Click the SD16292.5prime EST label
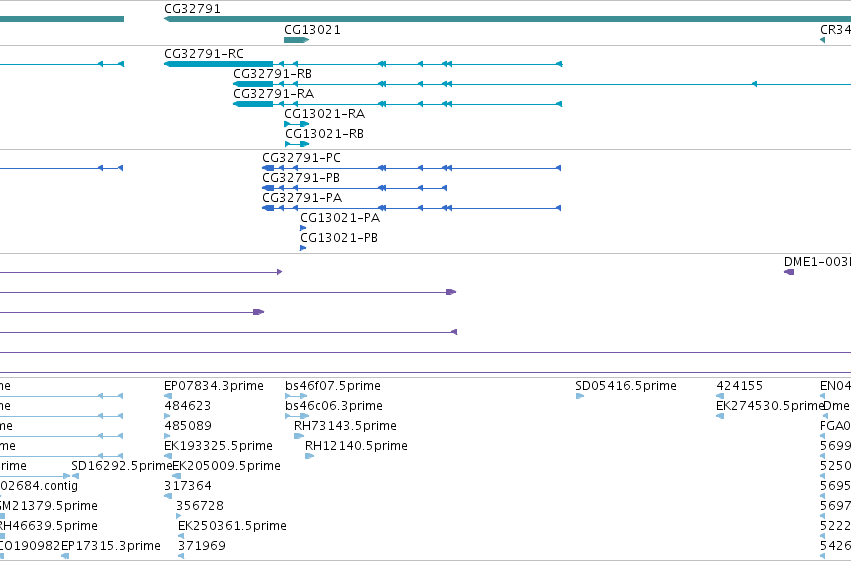This screenshot has height=561, width=851. [122, 466]
